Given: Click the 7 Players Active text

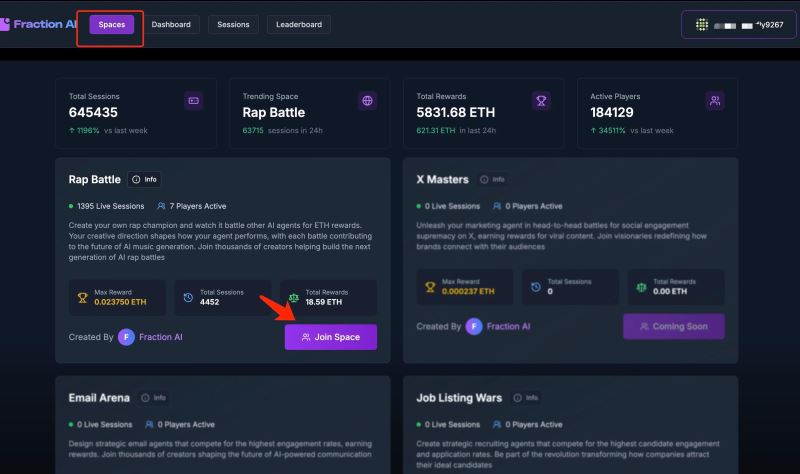Looking at the screenshot, I should pos(198,206).
